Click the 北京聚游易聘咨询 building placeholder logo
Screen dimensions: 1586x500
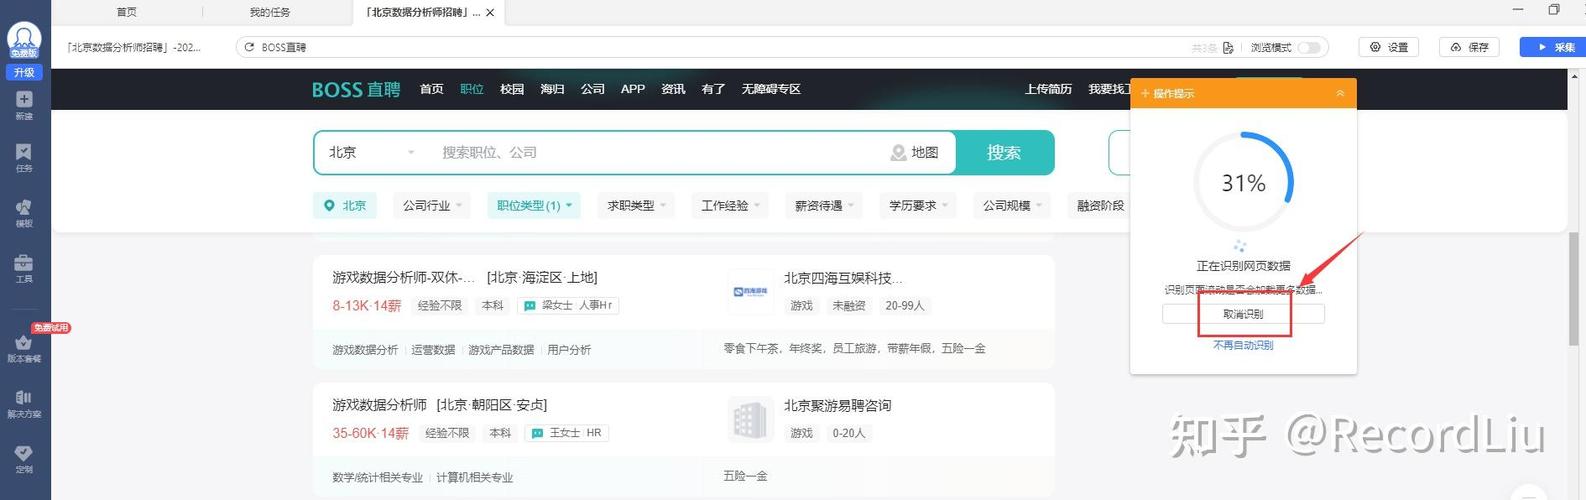coord(750,420)
